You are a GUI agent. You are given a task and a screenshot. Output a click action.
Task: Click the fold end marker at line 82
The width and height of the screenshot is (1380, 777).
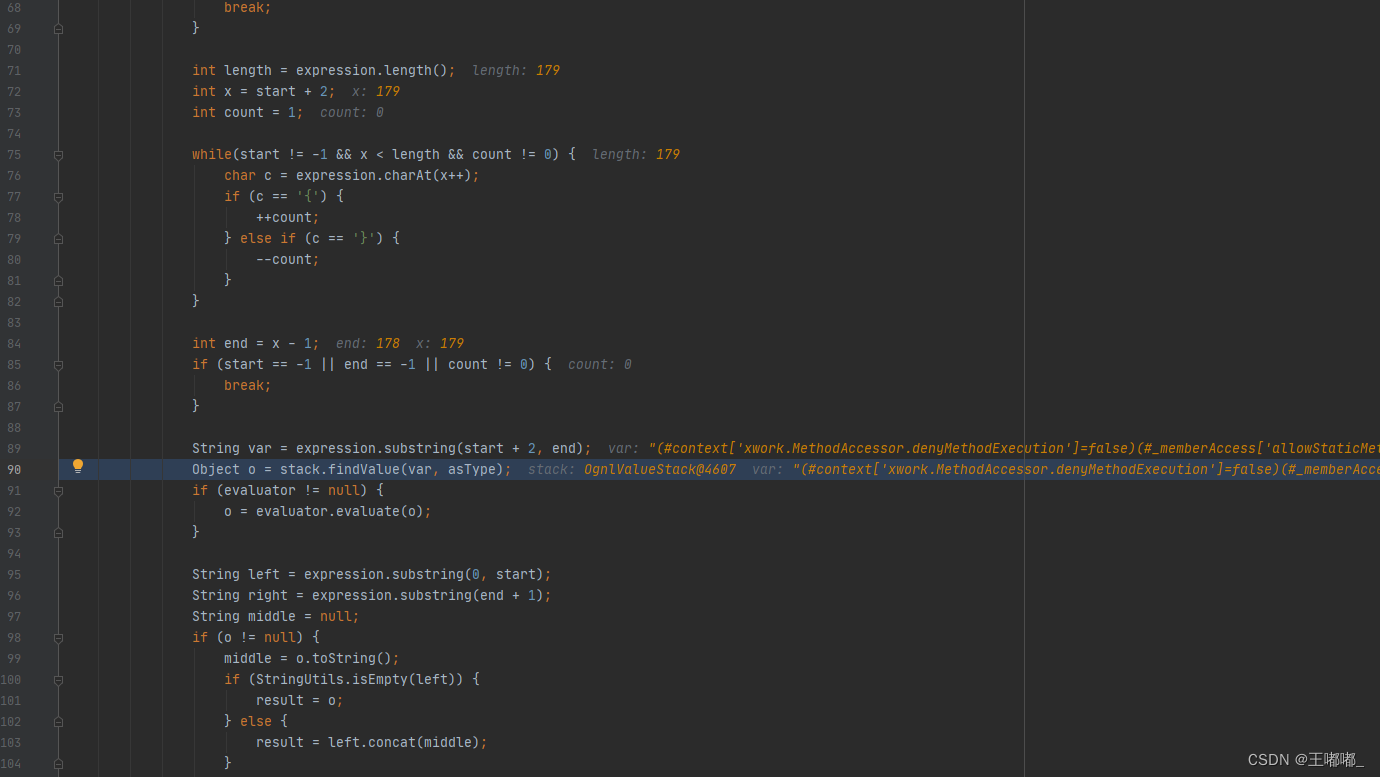click(58, 302)
